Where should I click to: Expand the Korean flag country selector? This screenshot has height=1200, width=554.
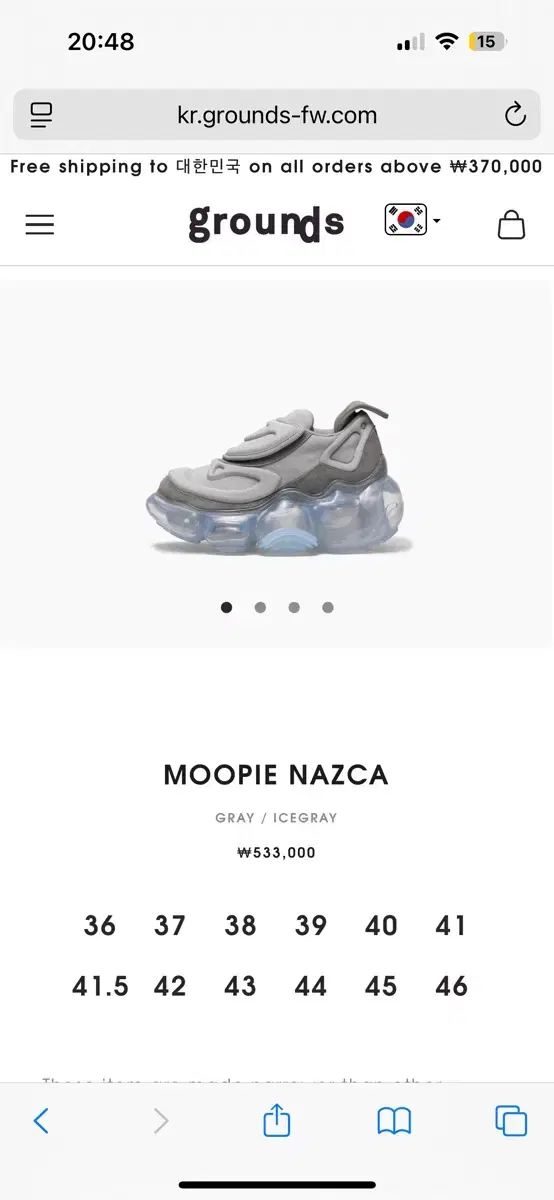click(412, 220)
